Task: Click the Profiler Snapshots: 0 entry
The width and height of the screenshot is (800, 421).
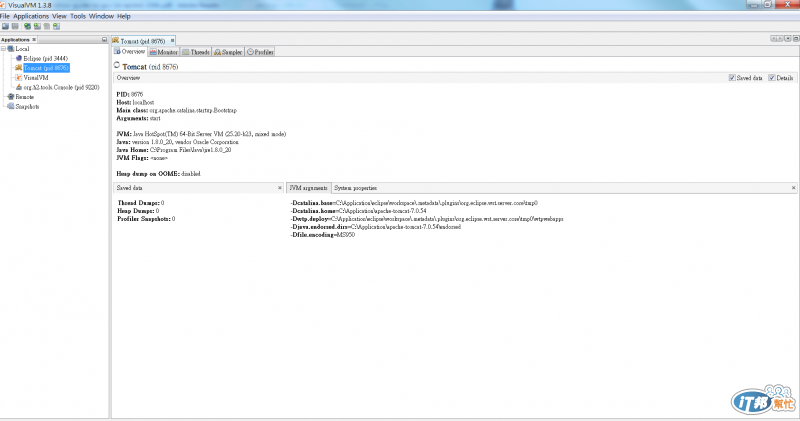Action: coord(146,219)
